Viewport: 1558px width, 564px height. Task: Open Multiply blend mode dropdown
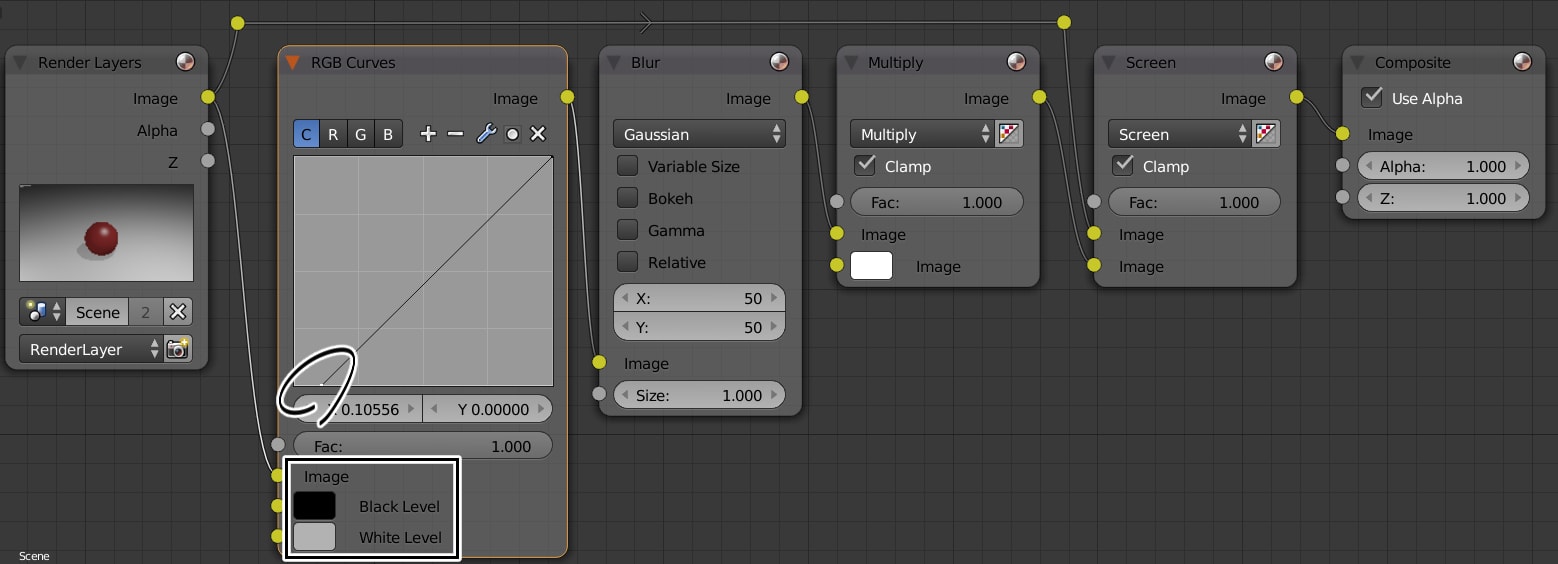[922, 134]
